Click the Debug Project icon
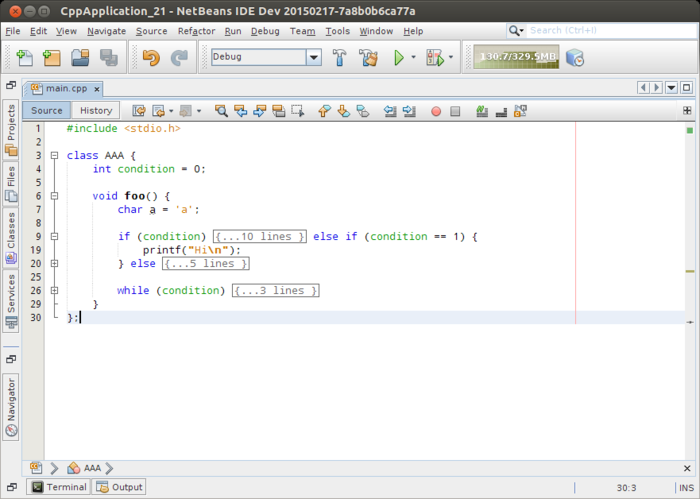700x499 pixels. click(x=437, y=58)
